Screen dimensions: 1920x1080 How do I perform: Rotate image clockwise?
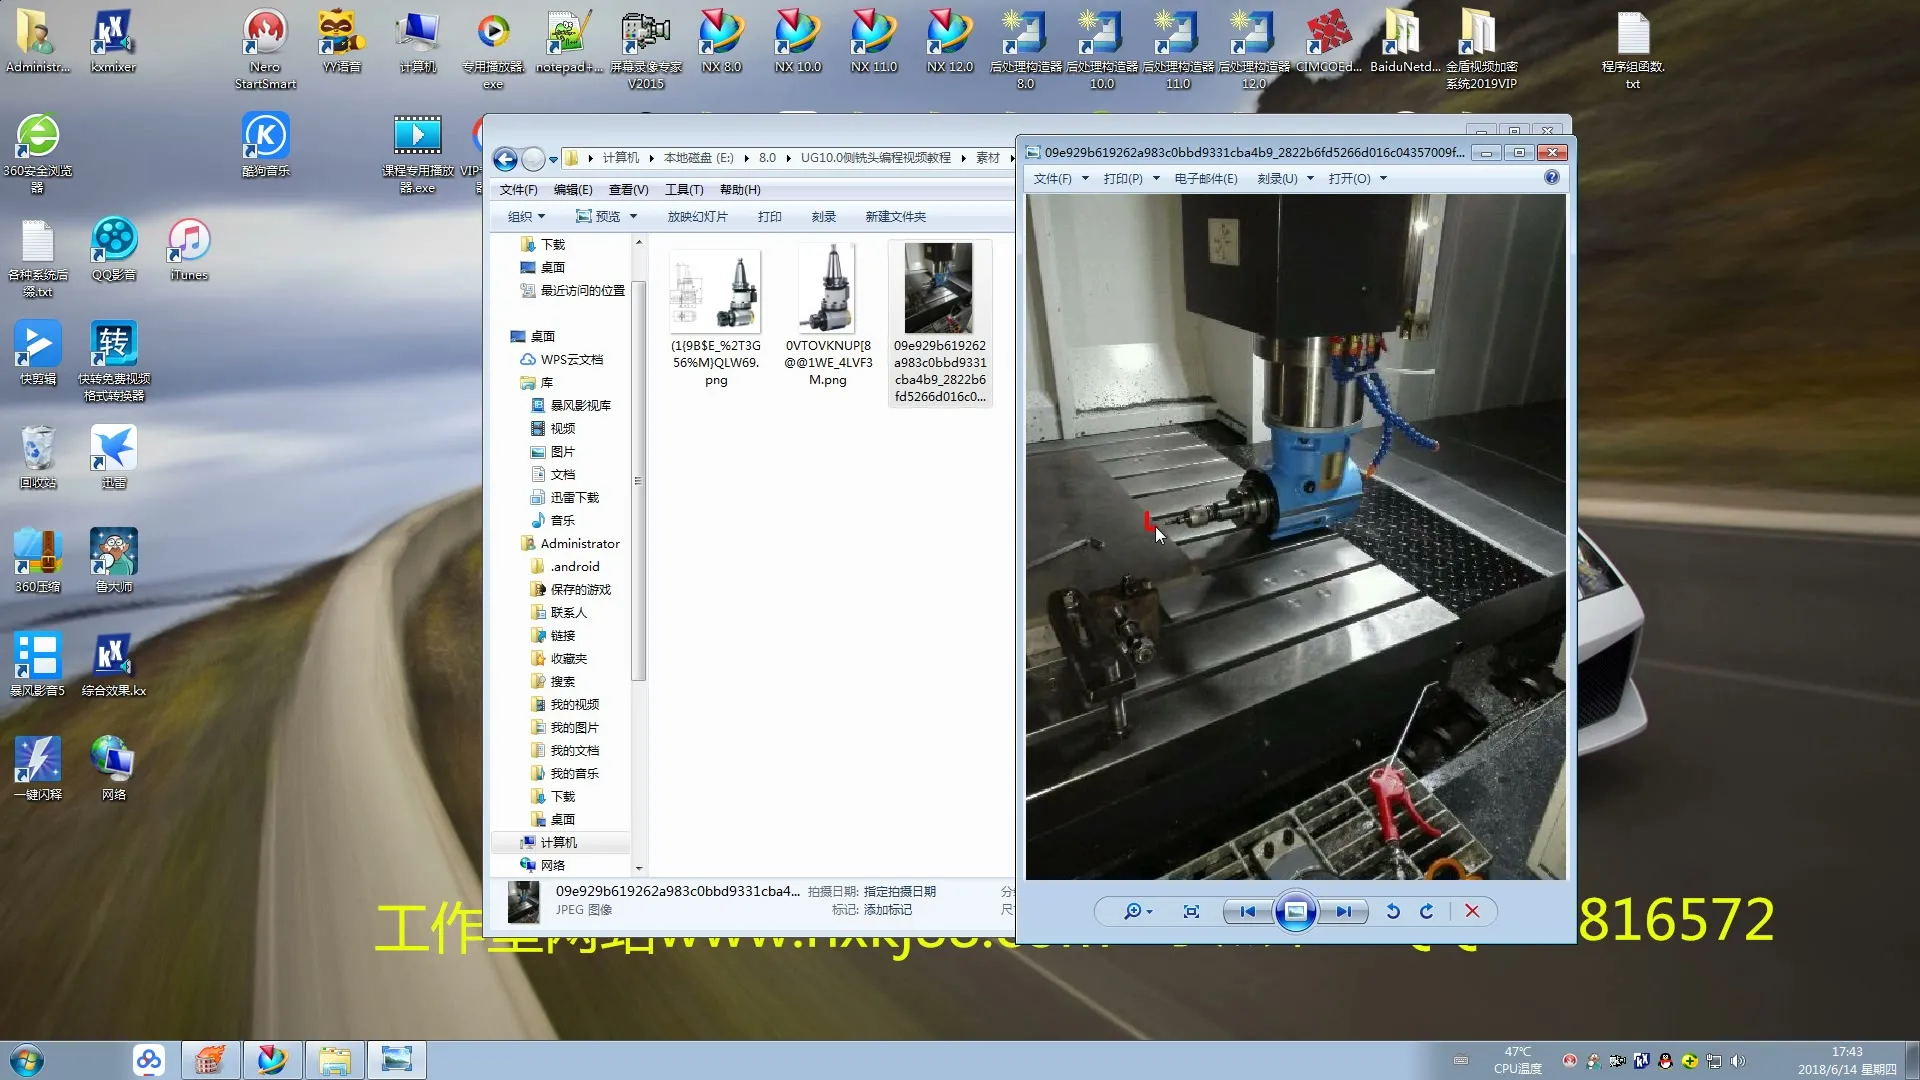pos(1427,911)
